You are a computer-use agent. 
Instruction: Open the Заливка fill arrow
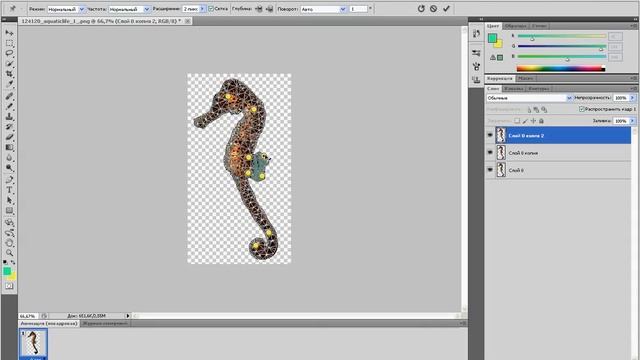pyautogui.click(x=632, y=121)
